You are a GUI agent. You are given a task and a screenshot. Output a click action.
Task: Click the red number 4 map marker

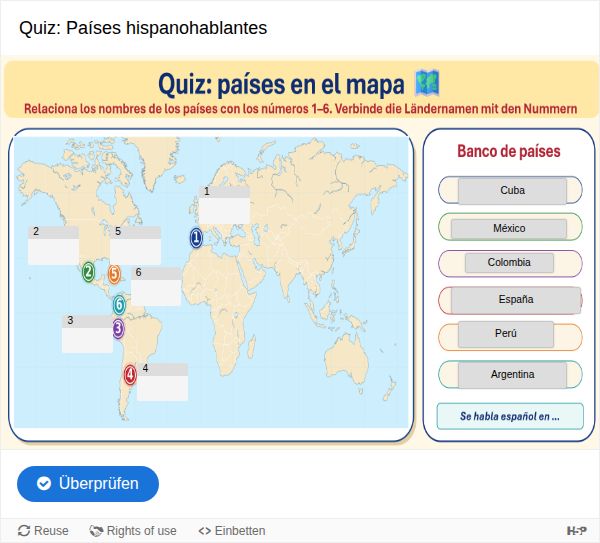[x=130, y=375]
